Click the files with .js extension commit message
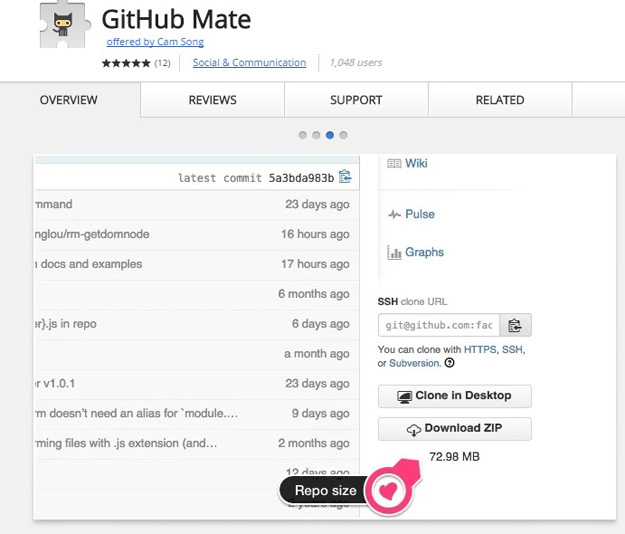This screenshot has width=625, height=534. pos(126,443)
